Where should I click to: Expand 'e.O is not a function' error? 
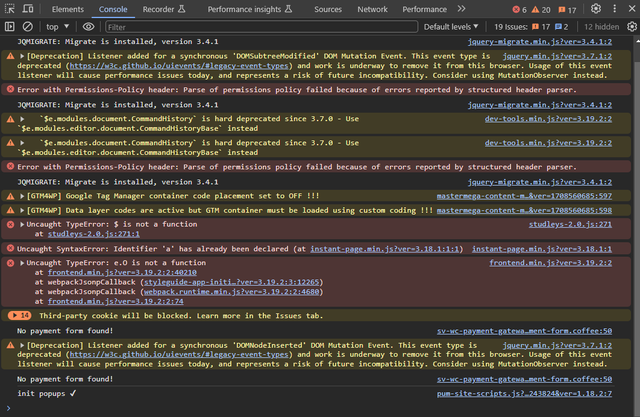tap(22, 263)
